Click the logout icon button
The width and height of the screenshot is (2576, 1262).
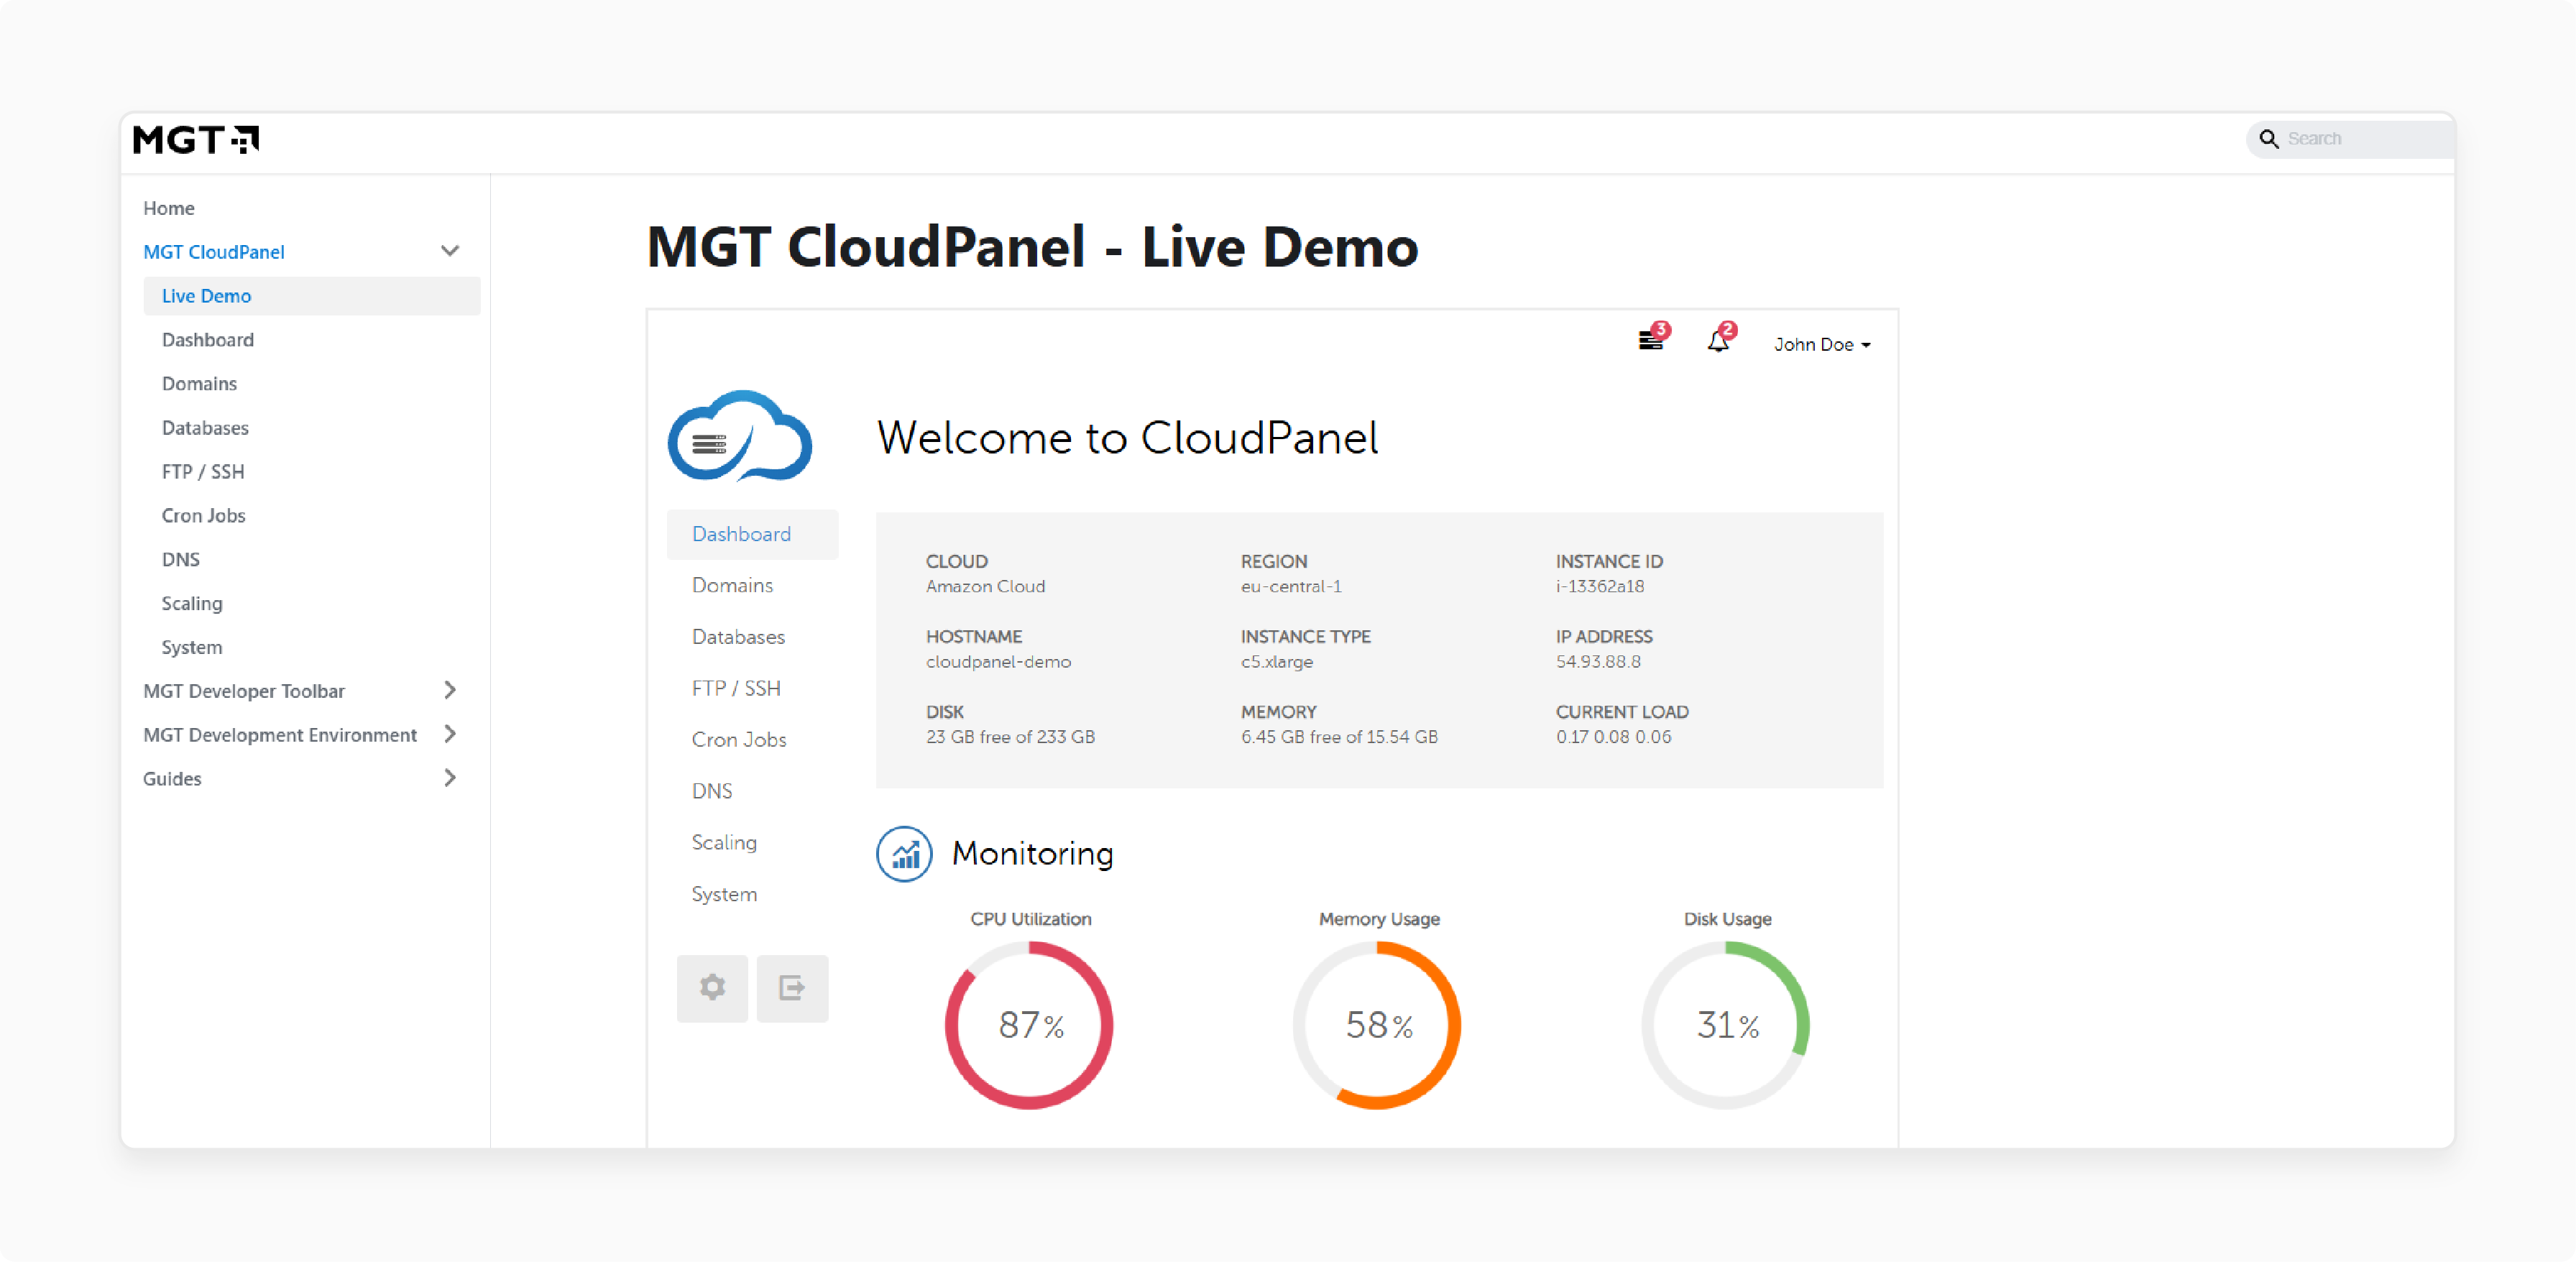point(792,988)
